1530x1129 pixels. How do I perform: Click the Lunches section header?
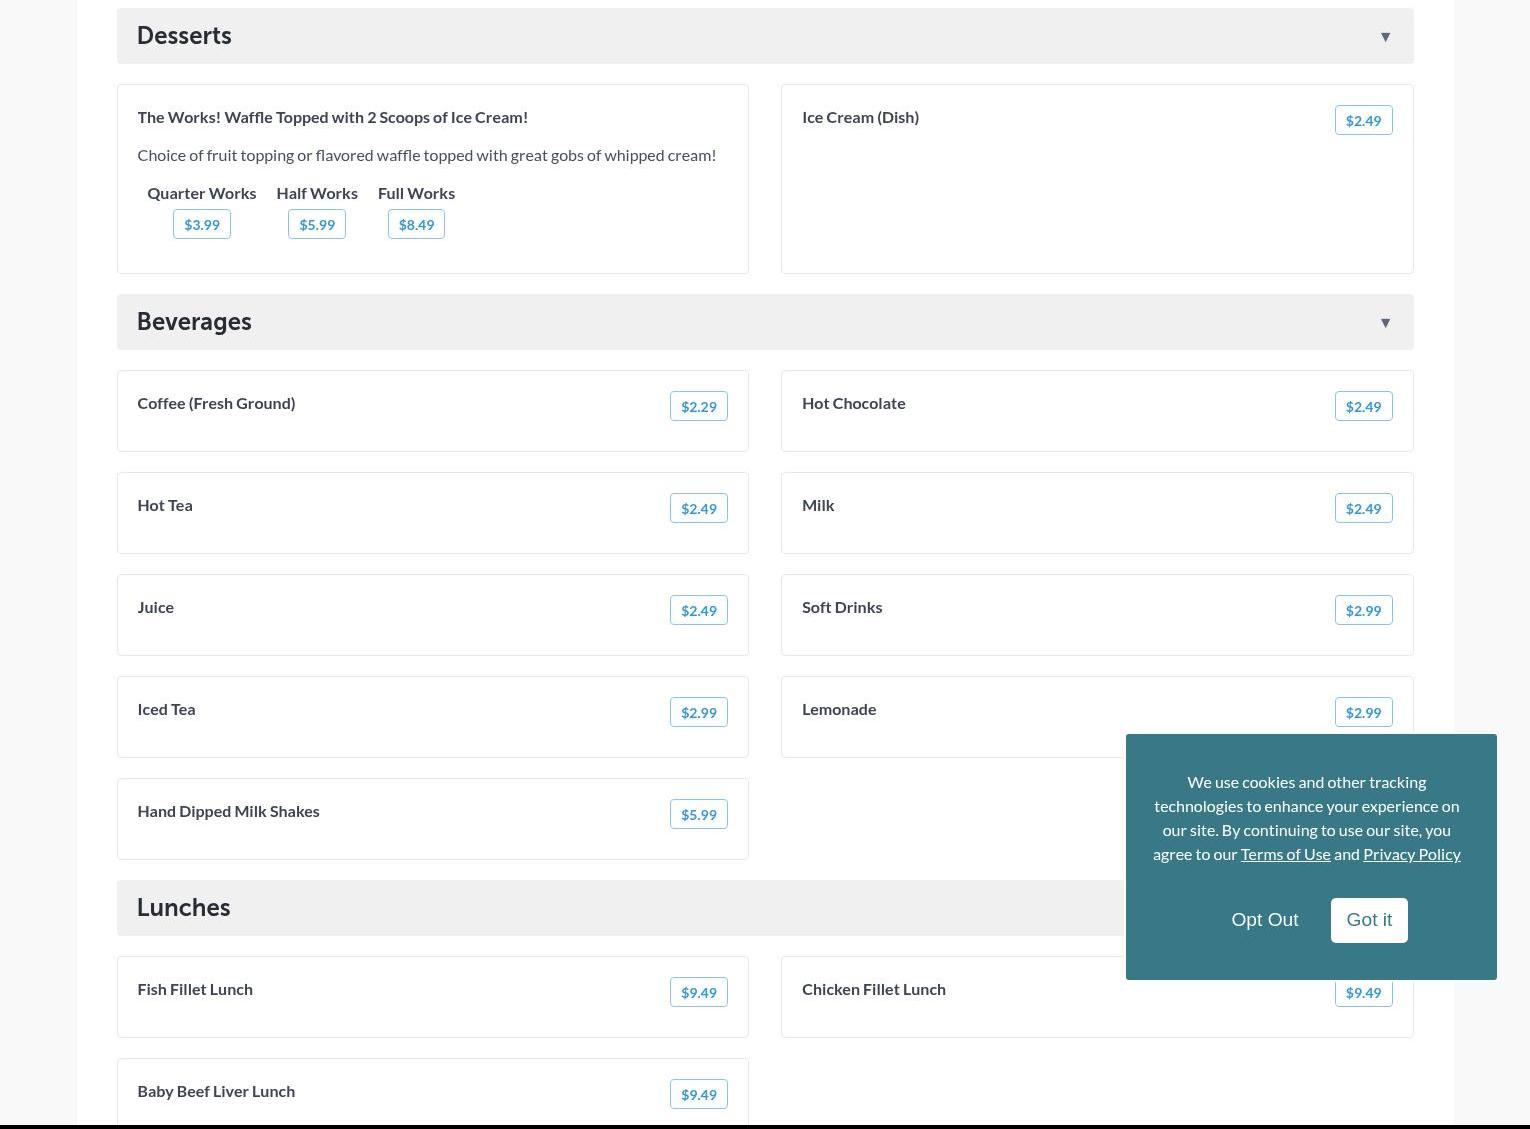click(x=184, y=908)
